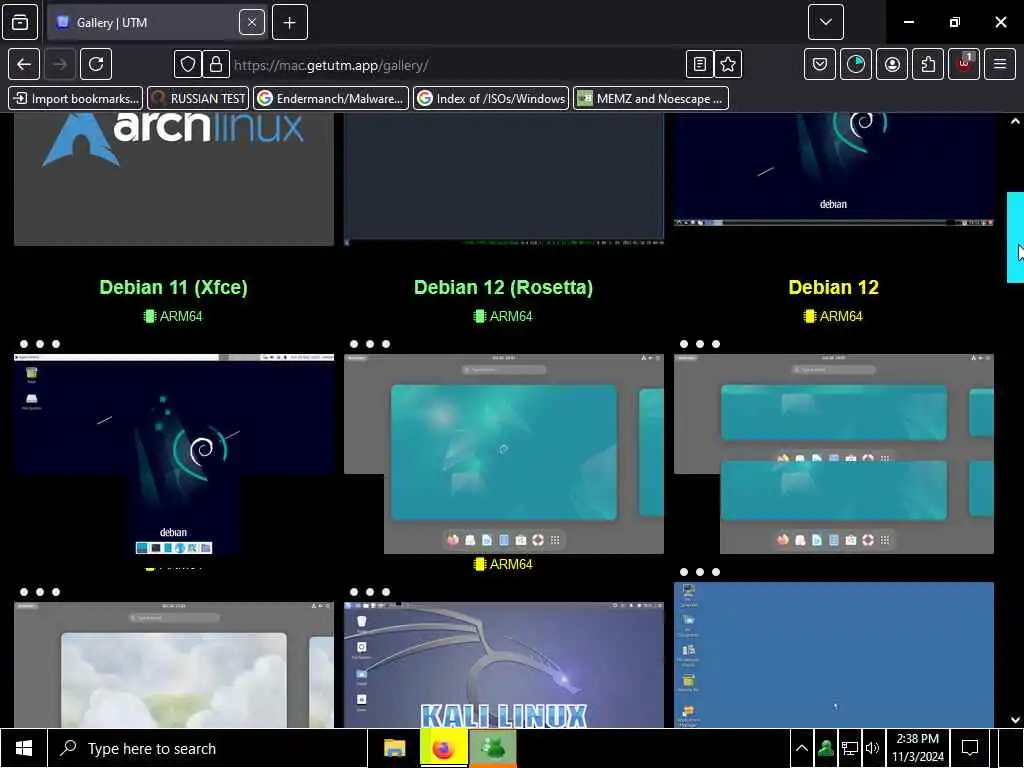Click the yellow ARM64 label under Debian 12

pyautogui.click(x=833, y=316)
